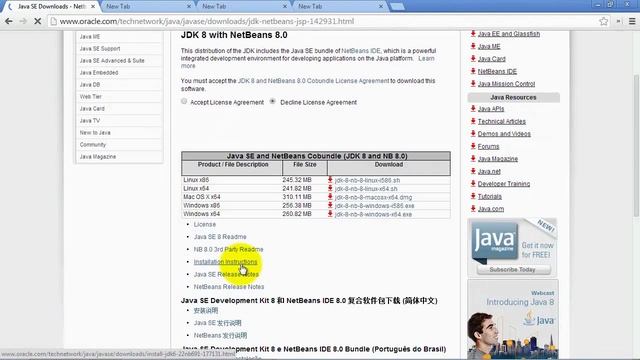Bookmark this page with the star icon
This screenshot has height=360, width=640.
coord(603,21)
